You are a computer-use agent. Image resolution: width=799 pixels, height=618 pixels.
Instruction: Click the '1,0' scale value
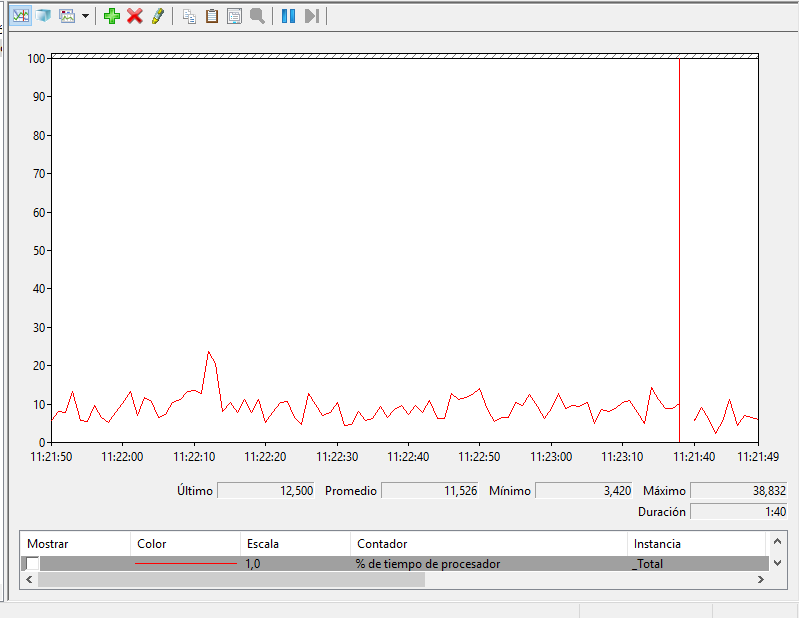point(253,564)
